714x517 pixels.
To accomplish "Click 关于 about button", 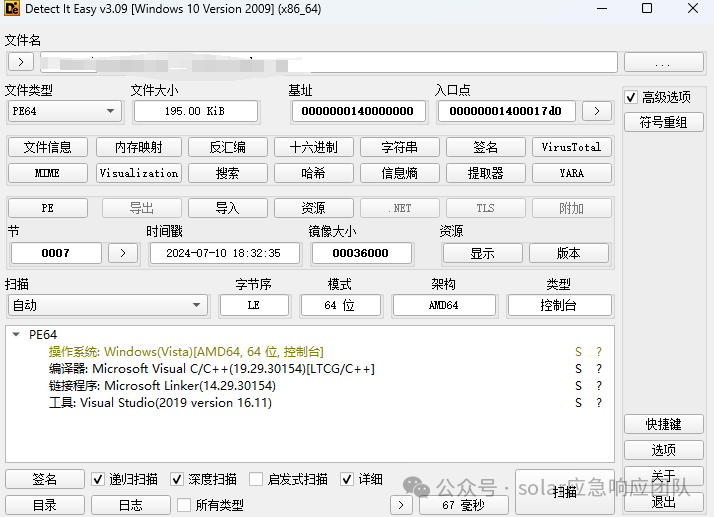I will coord(663,476).
